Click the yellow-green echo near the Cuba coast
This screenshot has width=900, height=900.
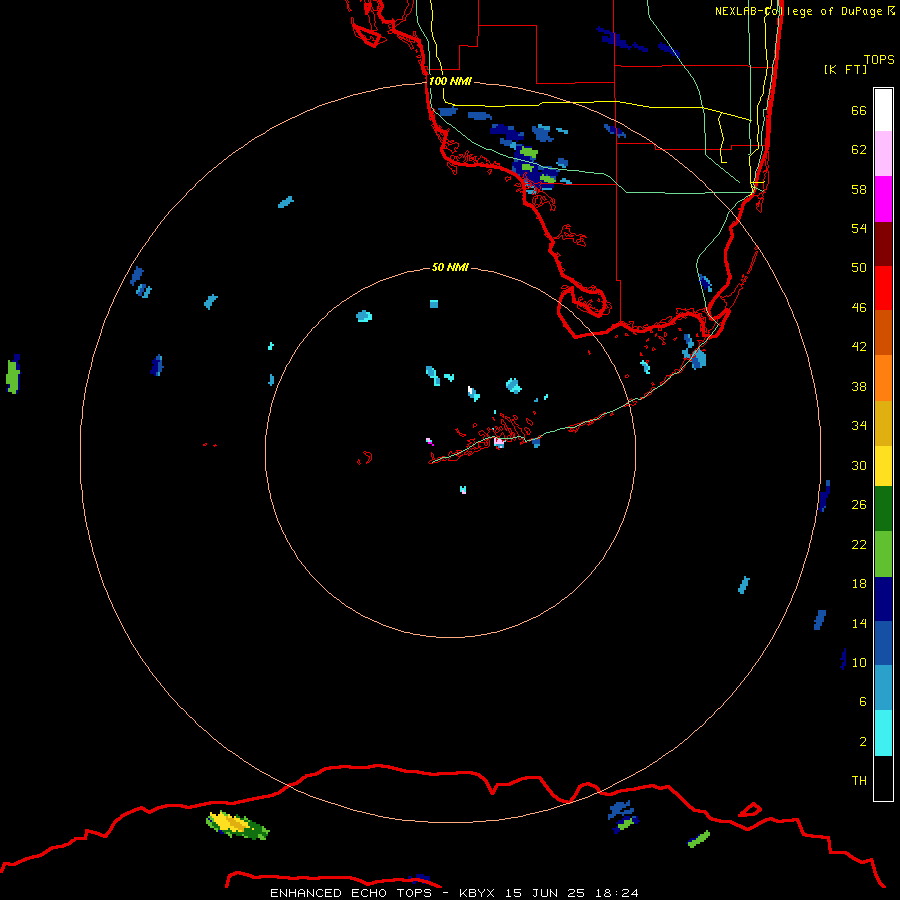point(237,825)
